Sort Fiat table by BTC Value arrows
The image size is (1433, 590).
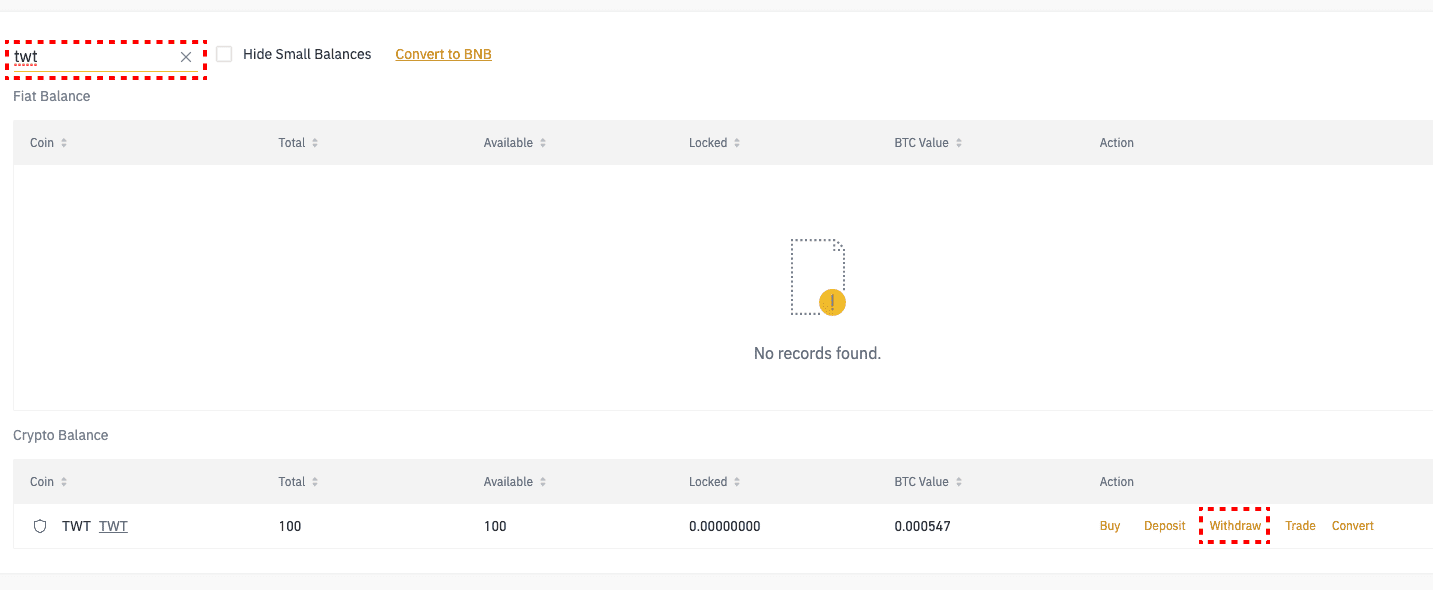[x=958, y=143]
